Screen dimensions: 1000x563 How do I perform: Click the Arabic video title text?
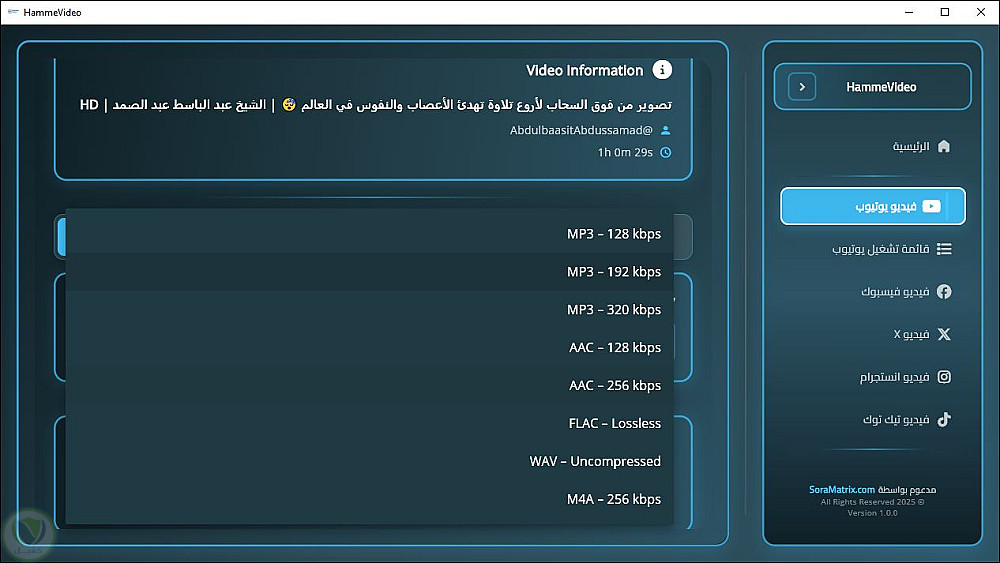click(376, 105)
